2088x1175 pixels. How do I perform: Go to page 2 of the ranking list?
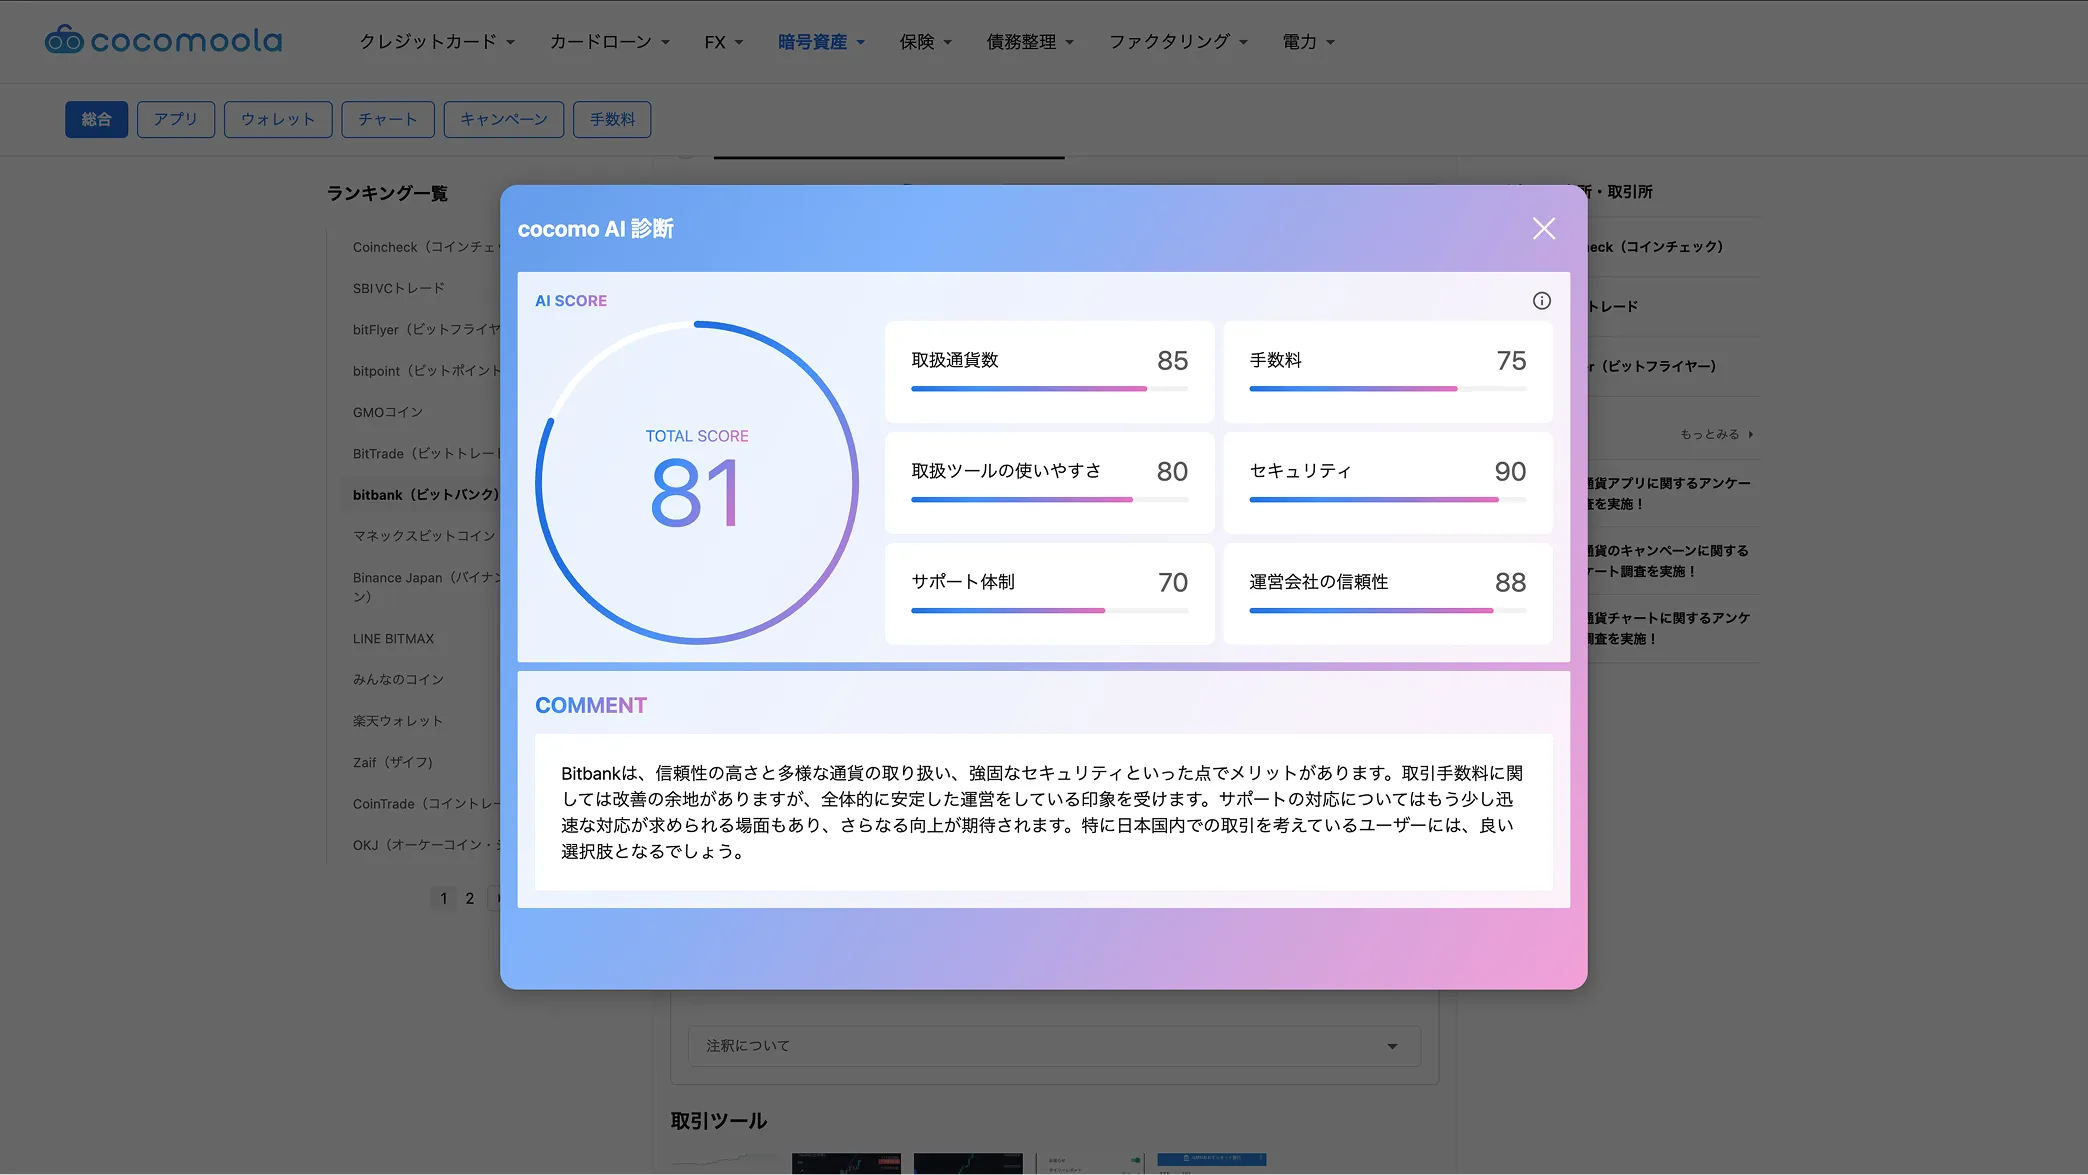(x=469, y=898)
